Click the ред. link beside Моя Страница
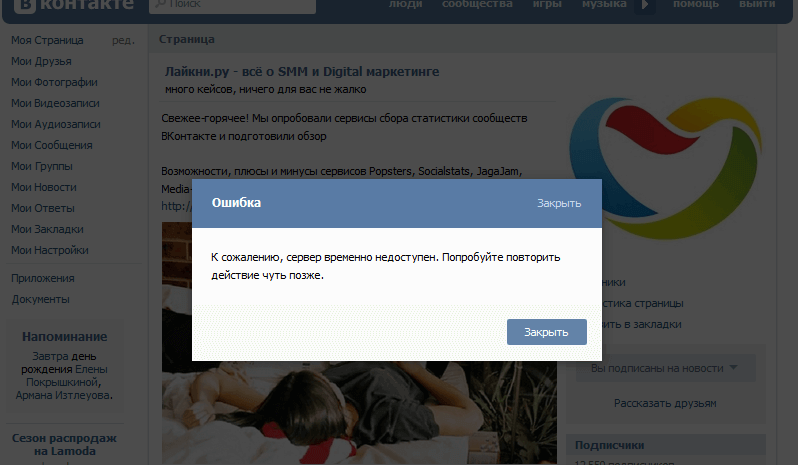The height and width of the screenshot is (465, 798). [123, 40]
